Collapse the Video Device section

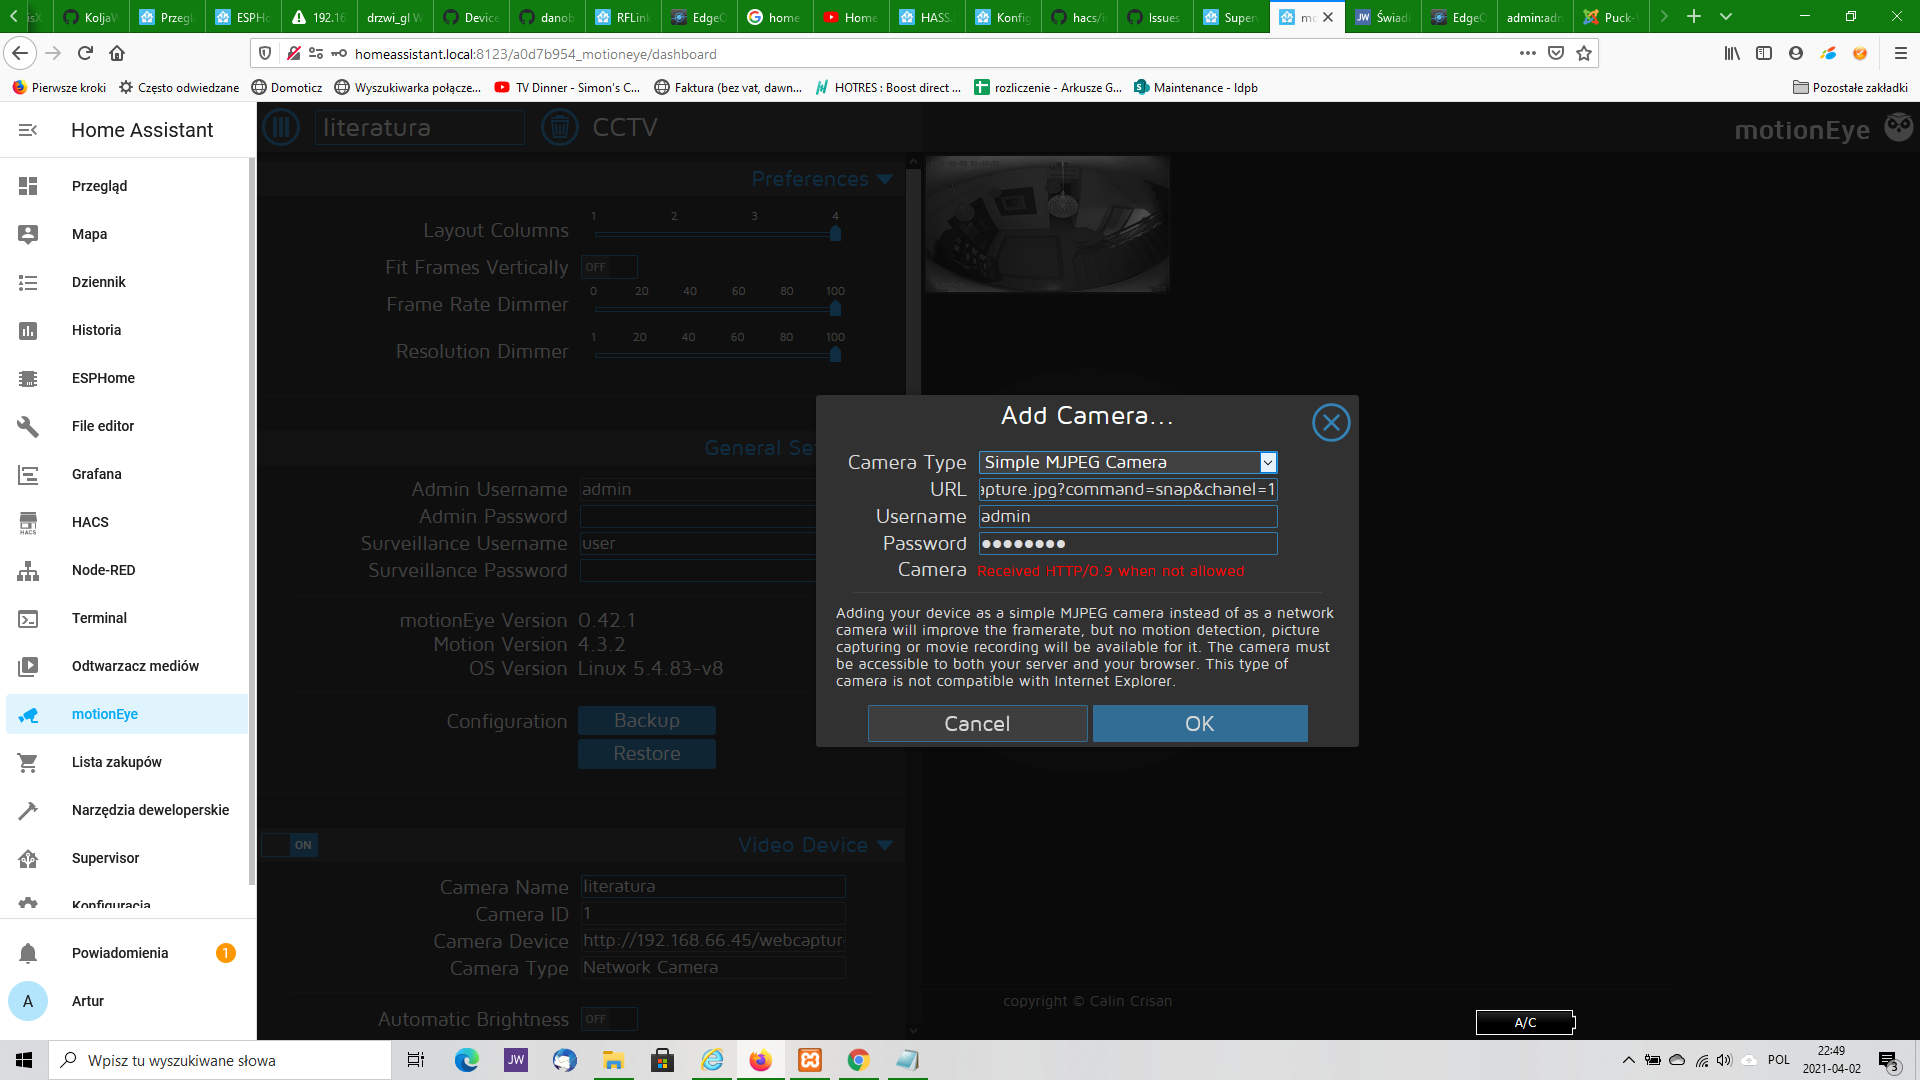tap(884, 844)
